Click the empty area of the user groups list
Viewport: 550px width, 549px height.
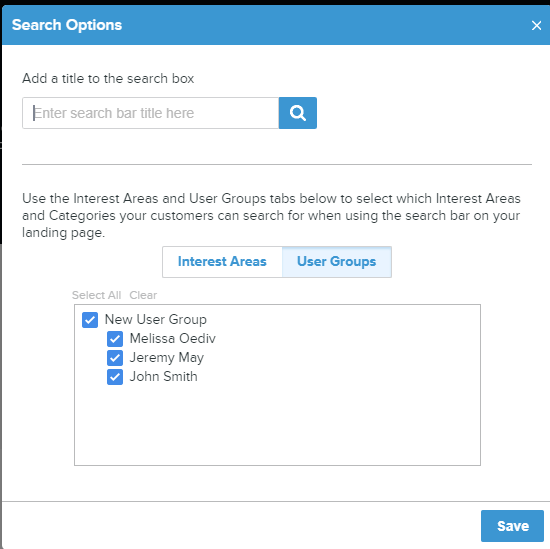tap(277, 424)
